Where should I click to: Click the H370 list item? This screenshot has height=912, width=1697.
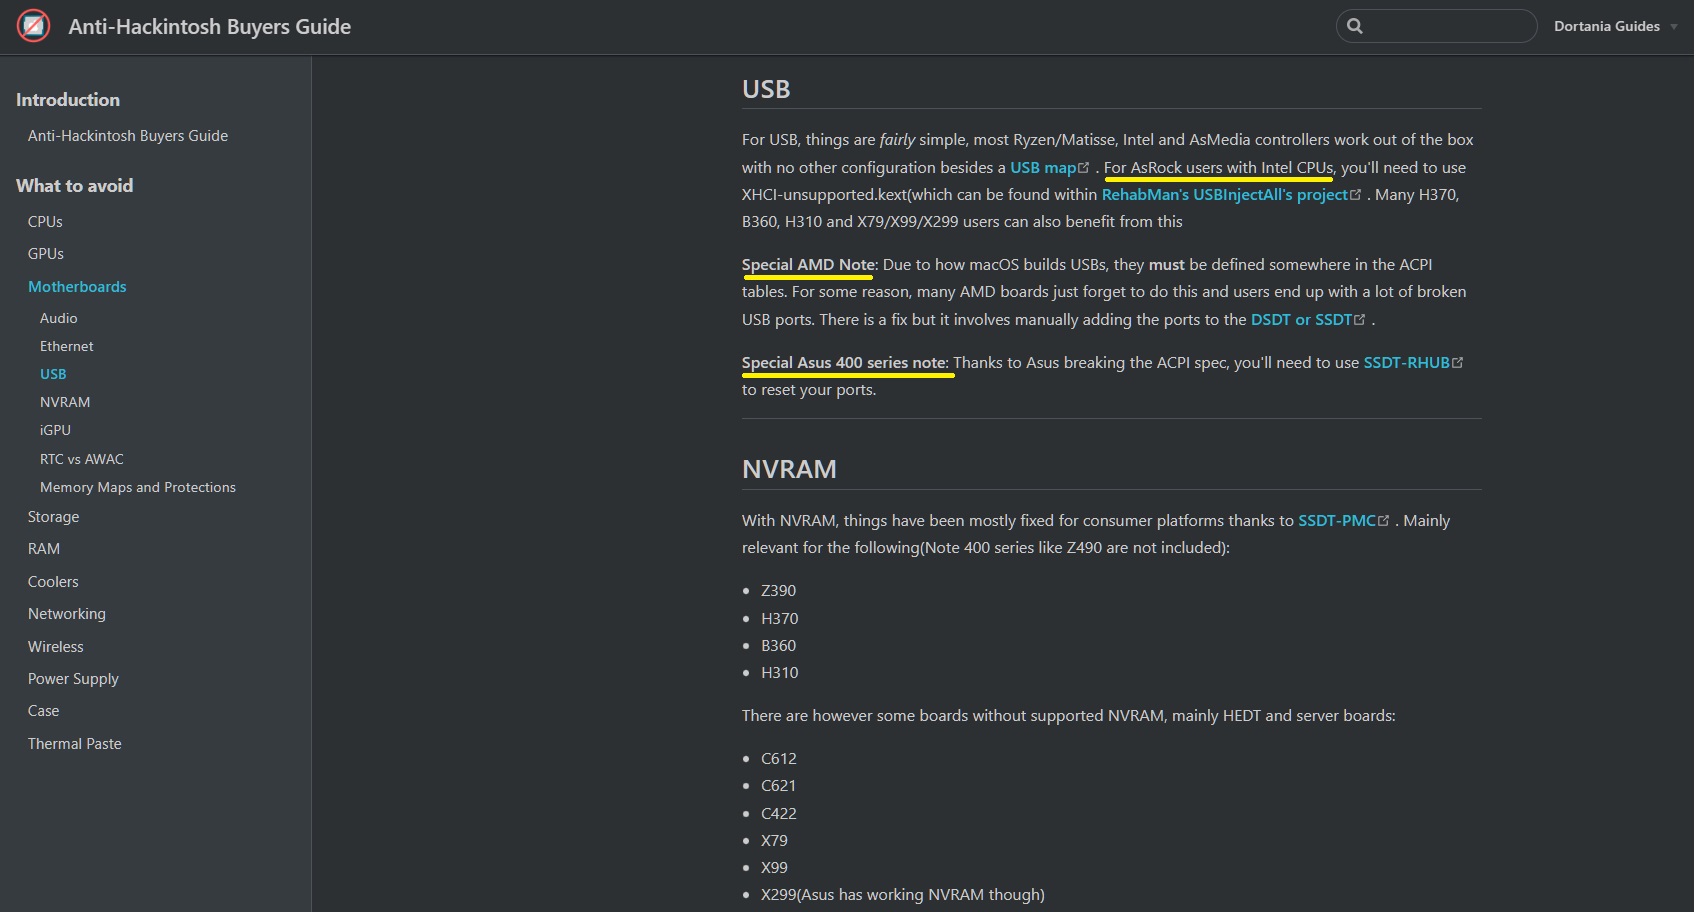(779, 619)
